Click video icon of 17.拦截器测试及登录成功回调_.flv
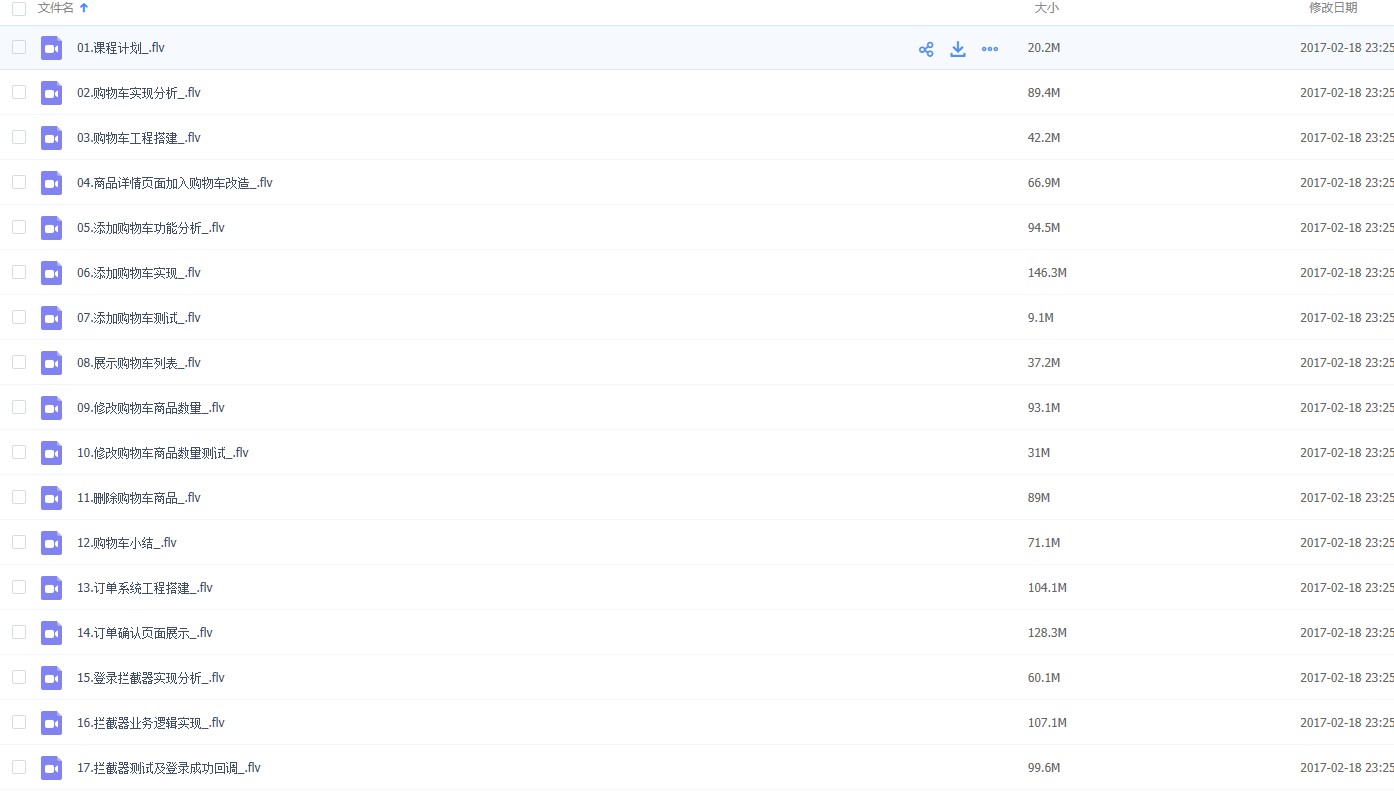Screen dimensions: 1394x795 [x=51, y=768]
